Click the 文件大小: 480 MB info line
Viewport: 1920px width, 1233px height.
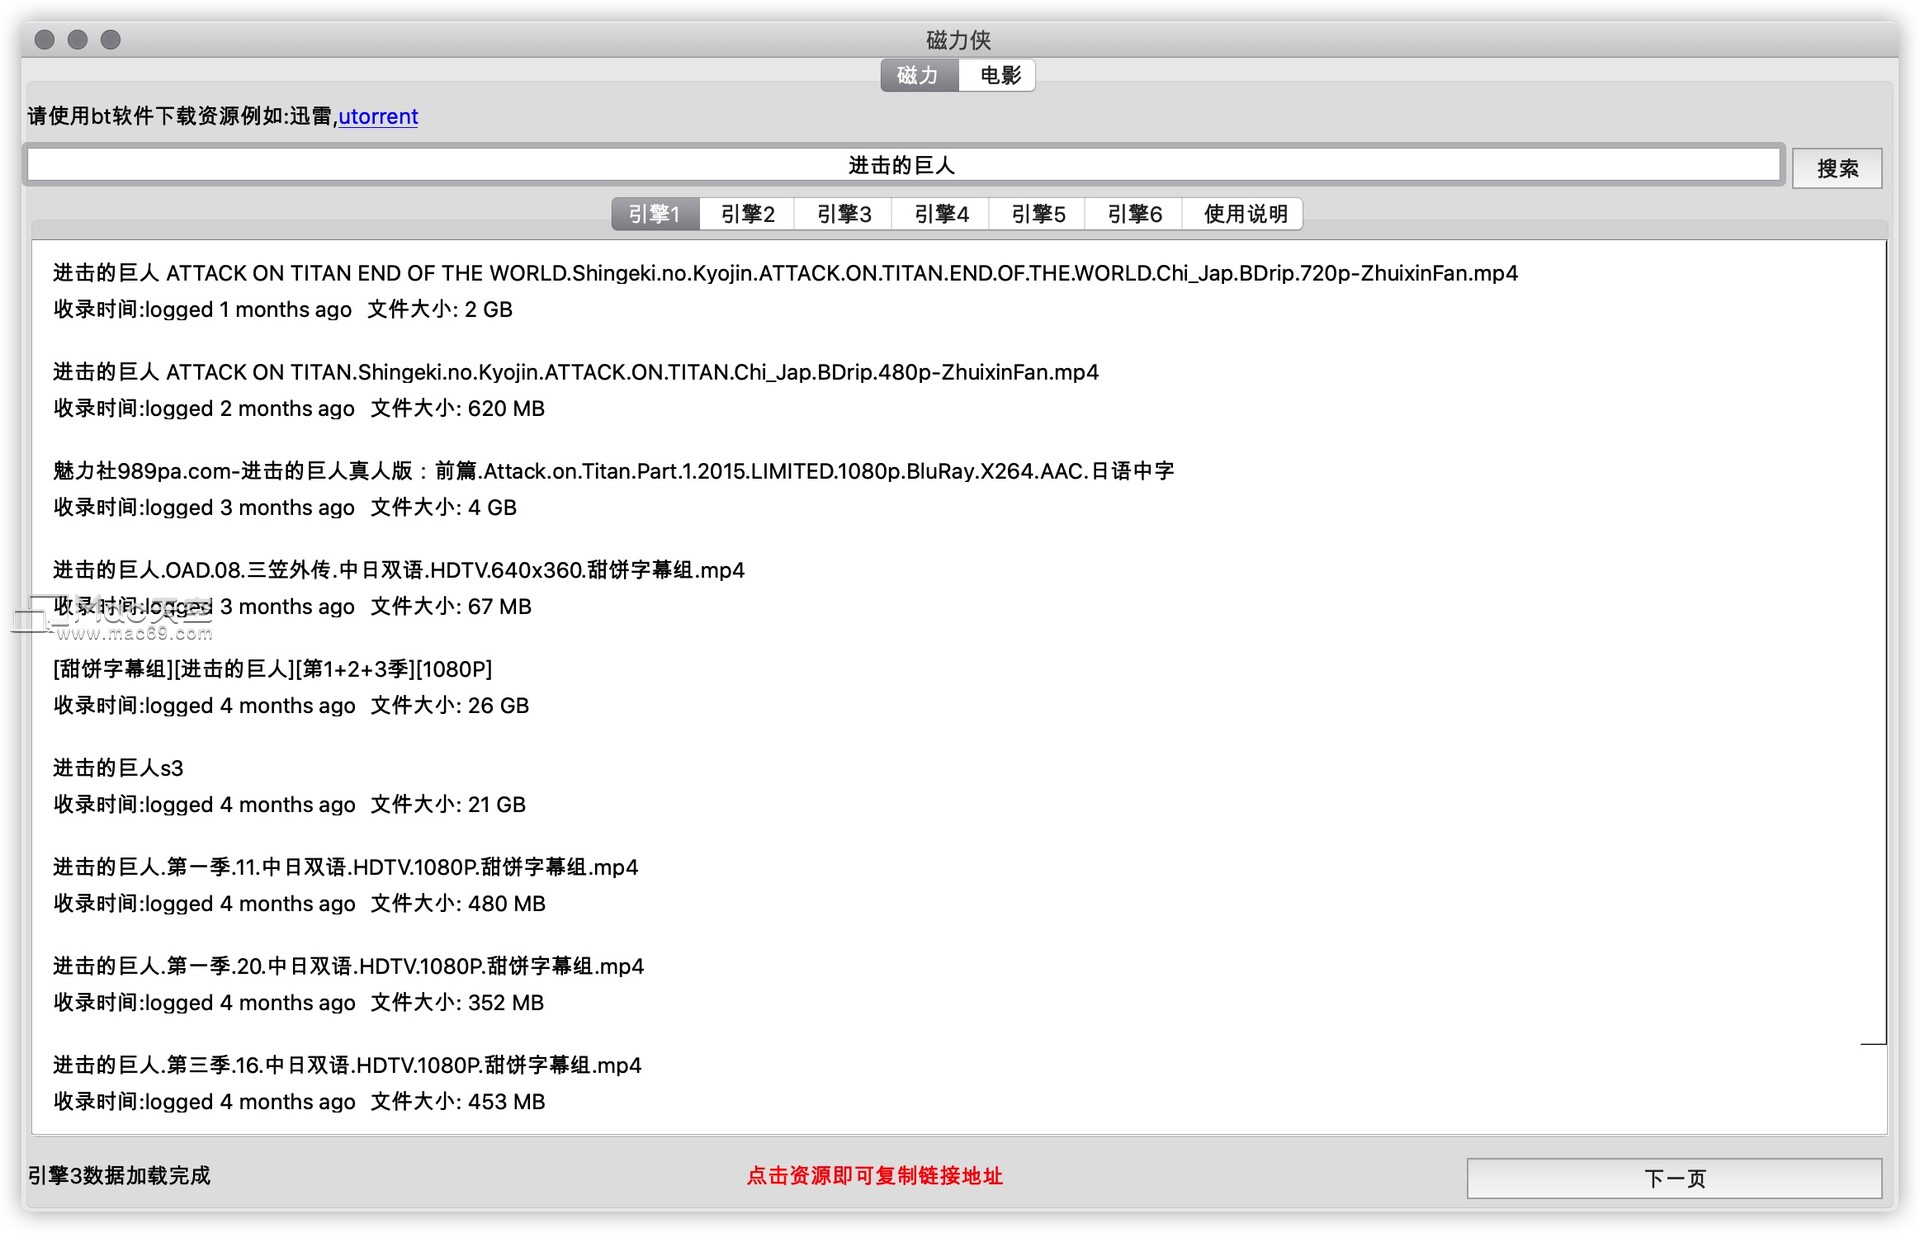click(x=299, y=904)
